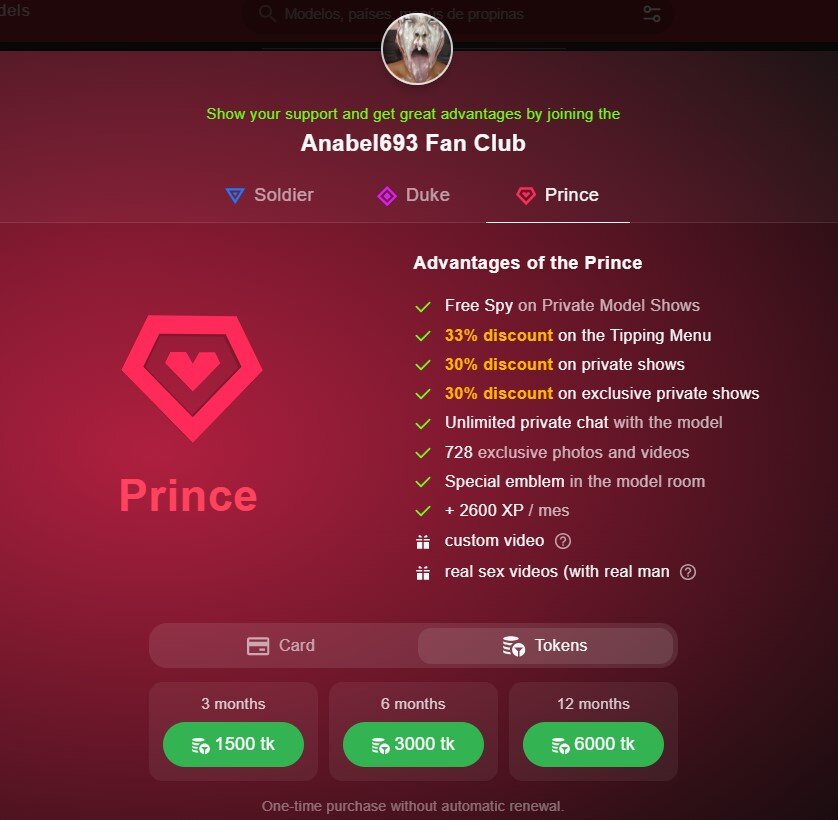Open real sex videos help icon
Screen dimensions: 838x820
(x=688, y=572)
